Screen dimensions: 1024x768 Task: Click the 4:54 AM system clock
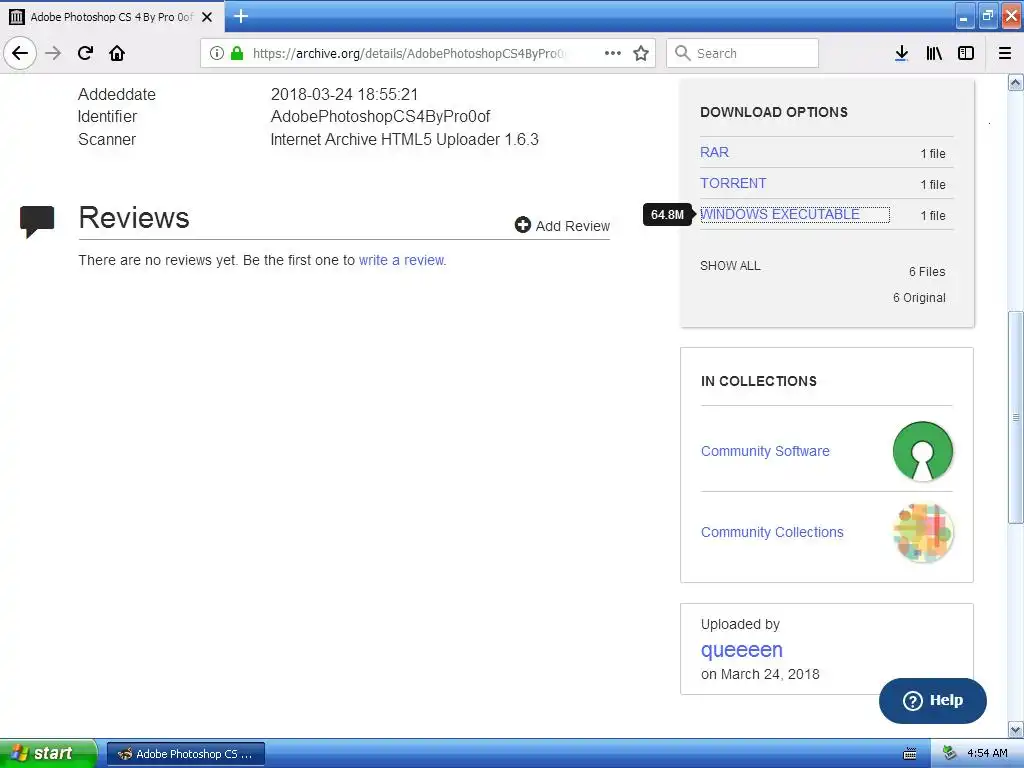(x=987, y=754)
